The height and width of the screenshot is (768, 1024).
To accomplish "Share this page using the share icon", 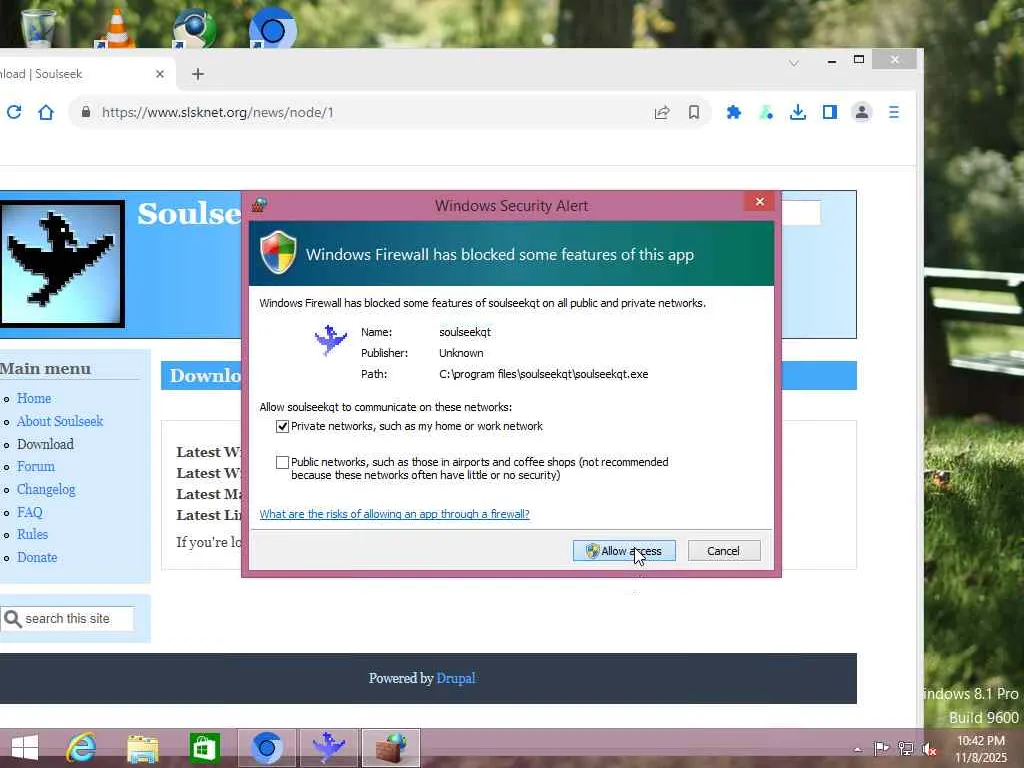I will pyautogui.click(x=662, y=112).
